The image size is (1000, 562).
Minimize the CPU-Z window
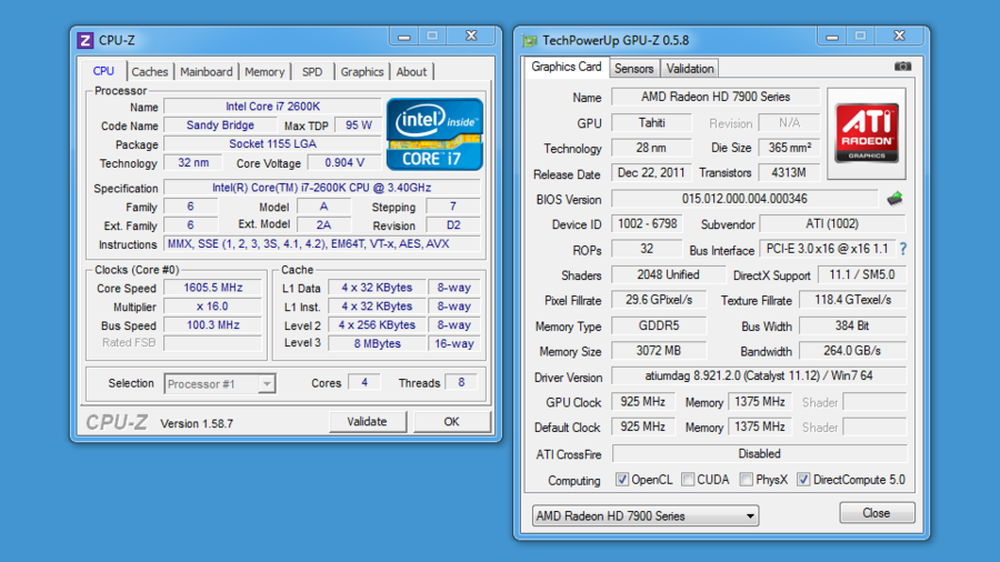(404, 36)
